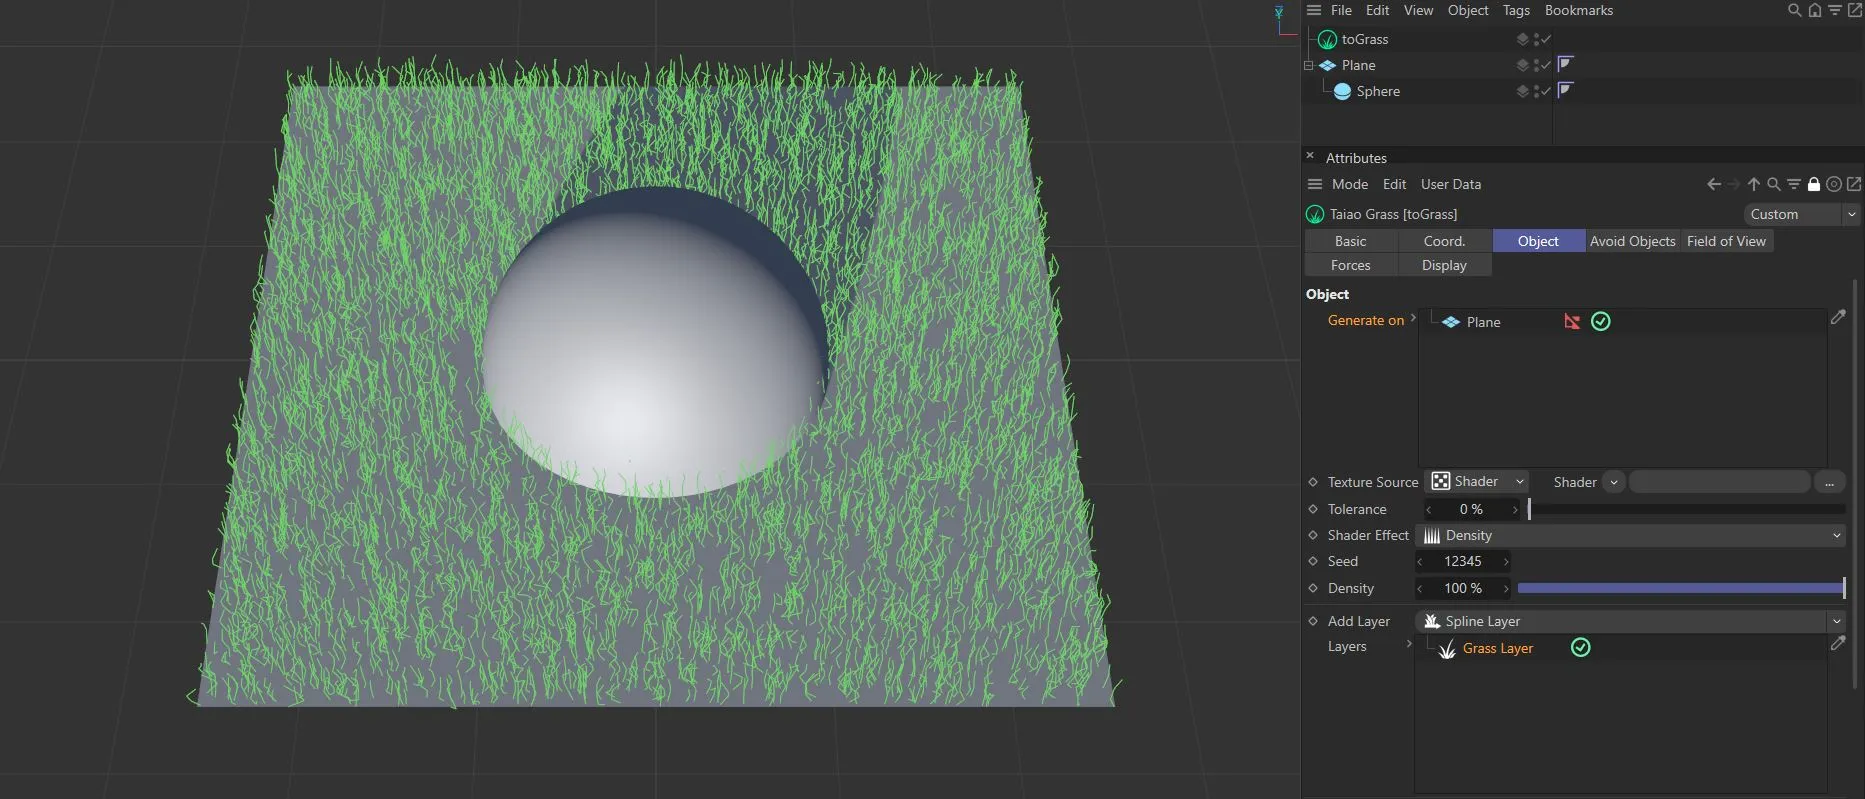Screen dimensions: 1865x799
Task: Click the Attributes new manager target icon
Action: coord(1834,184)
